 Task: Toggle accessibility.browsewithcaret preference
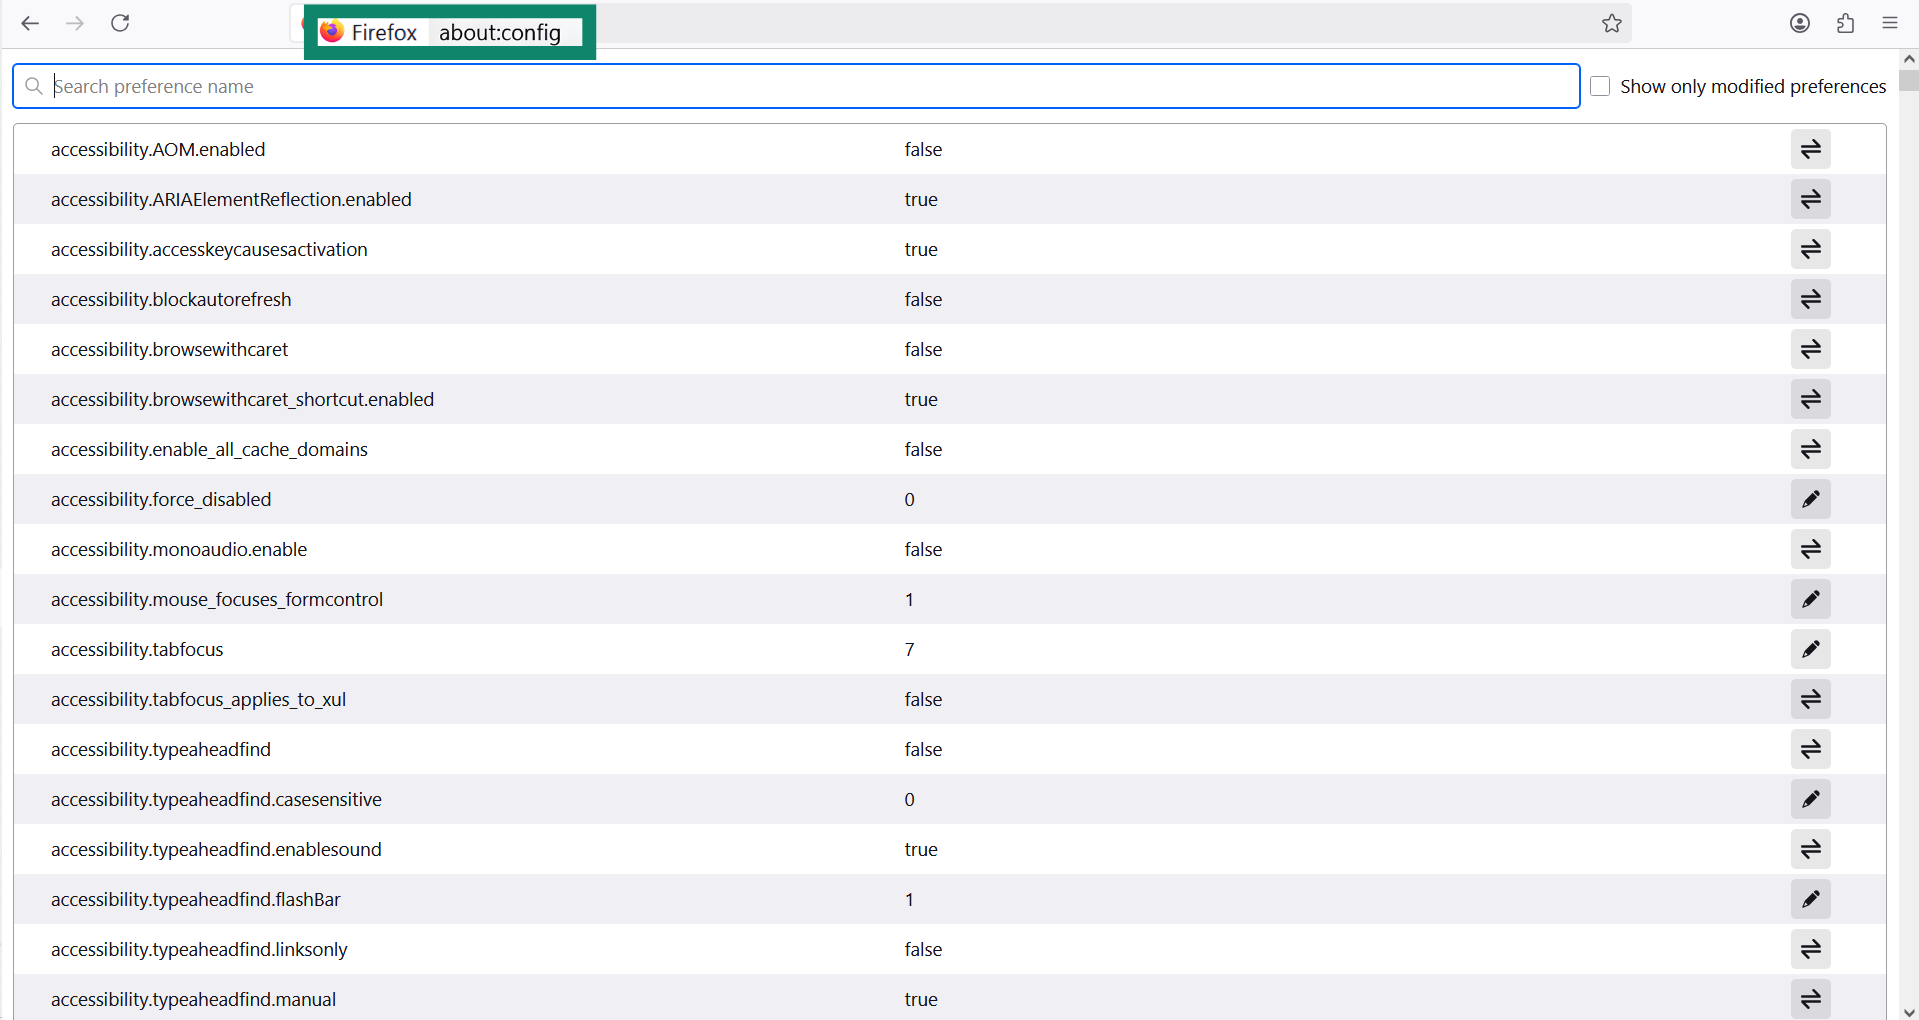(1811, 349)
